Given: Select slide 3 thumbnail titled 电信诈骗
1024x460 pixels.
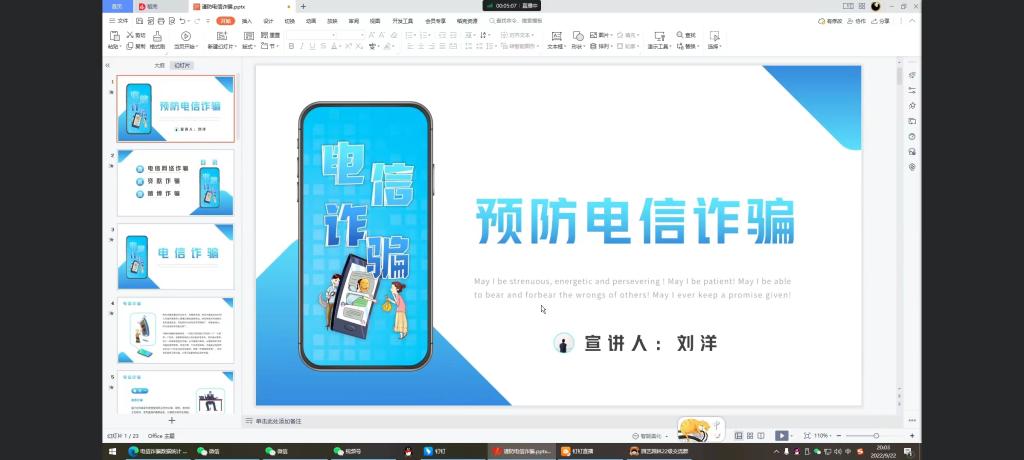Looking at the screenshot, I should pyautogui.click(x=175, y=255).
